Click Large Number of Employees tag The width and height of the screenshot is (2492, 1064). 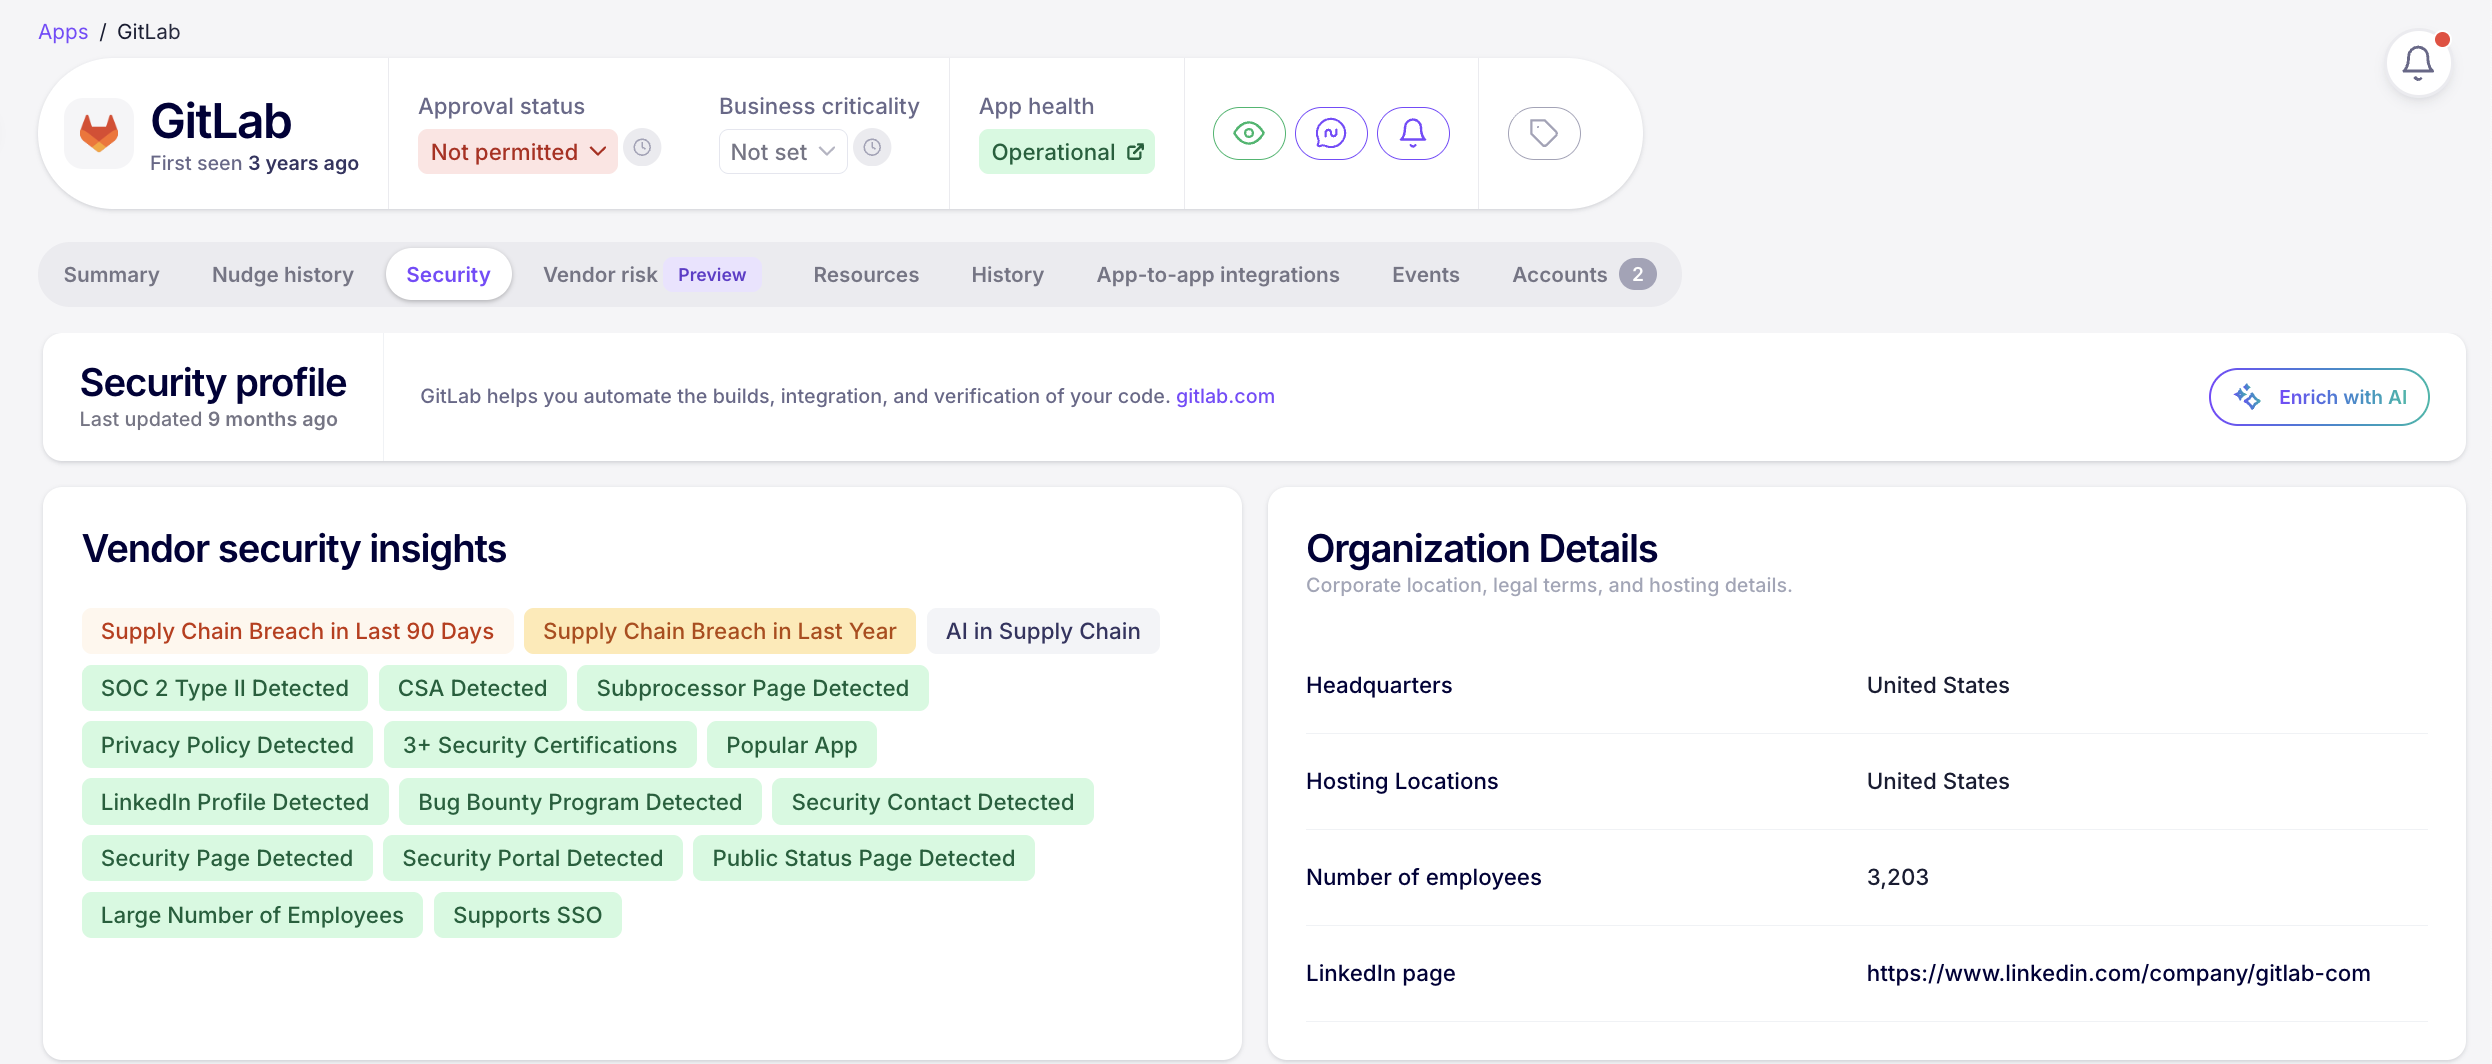pyautogui.click(x=252, y=915)
